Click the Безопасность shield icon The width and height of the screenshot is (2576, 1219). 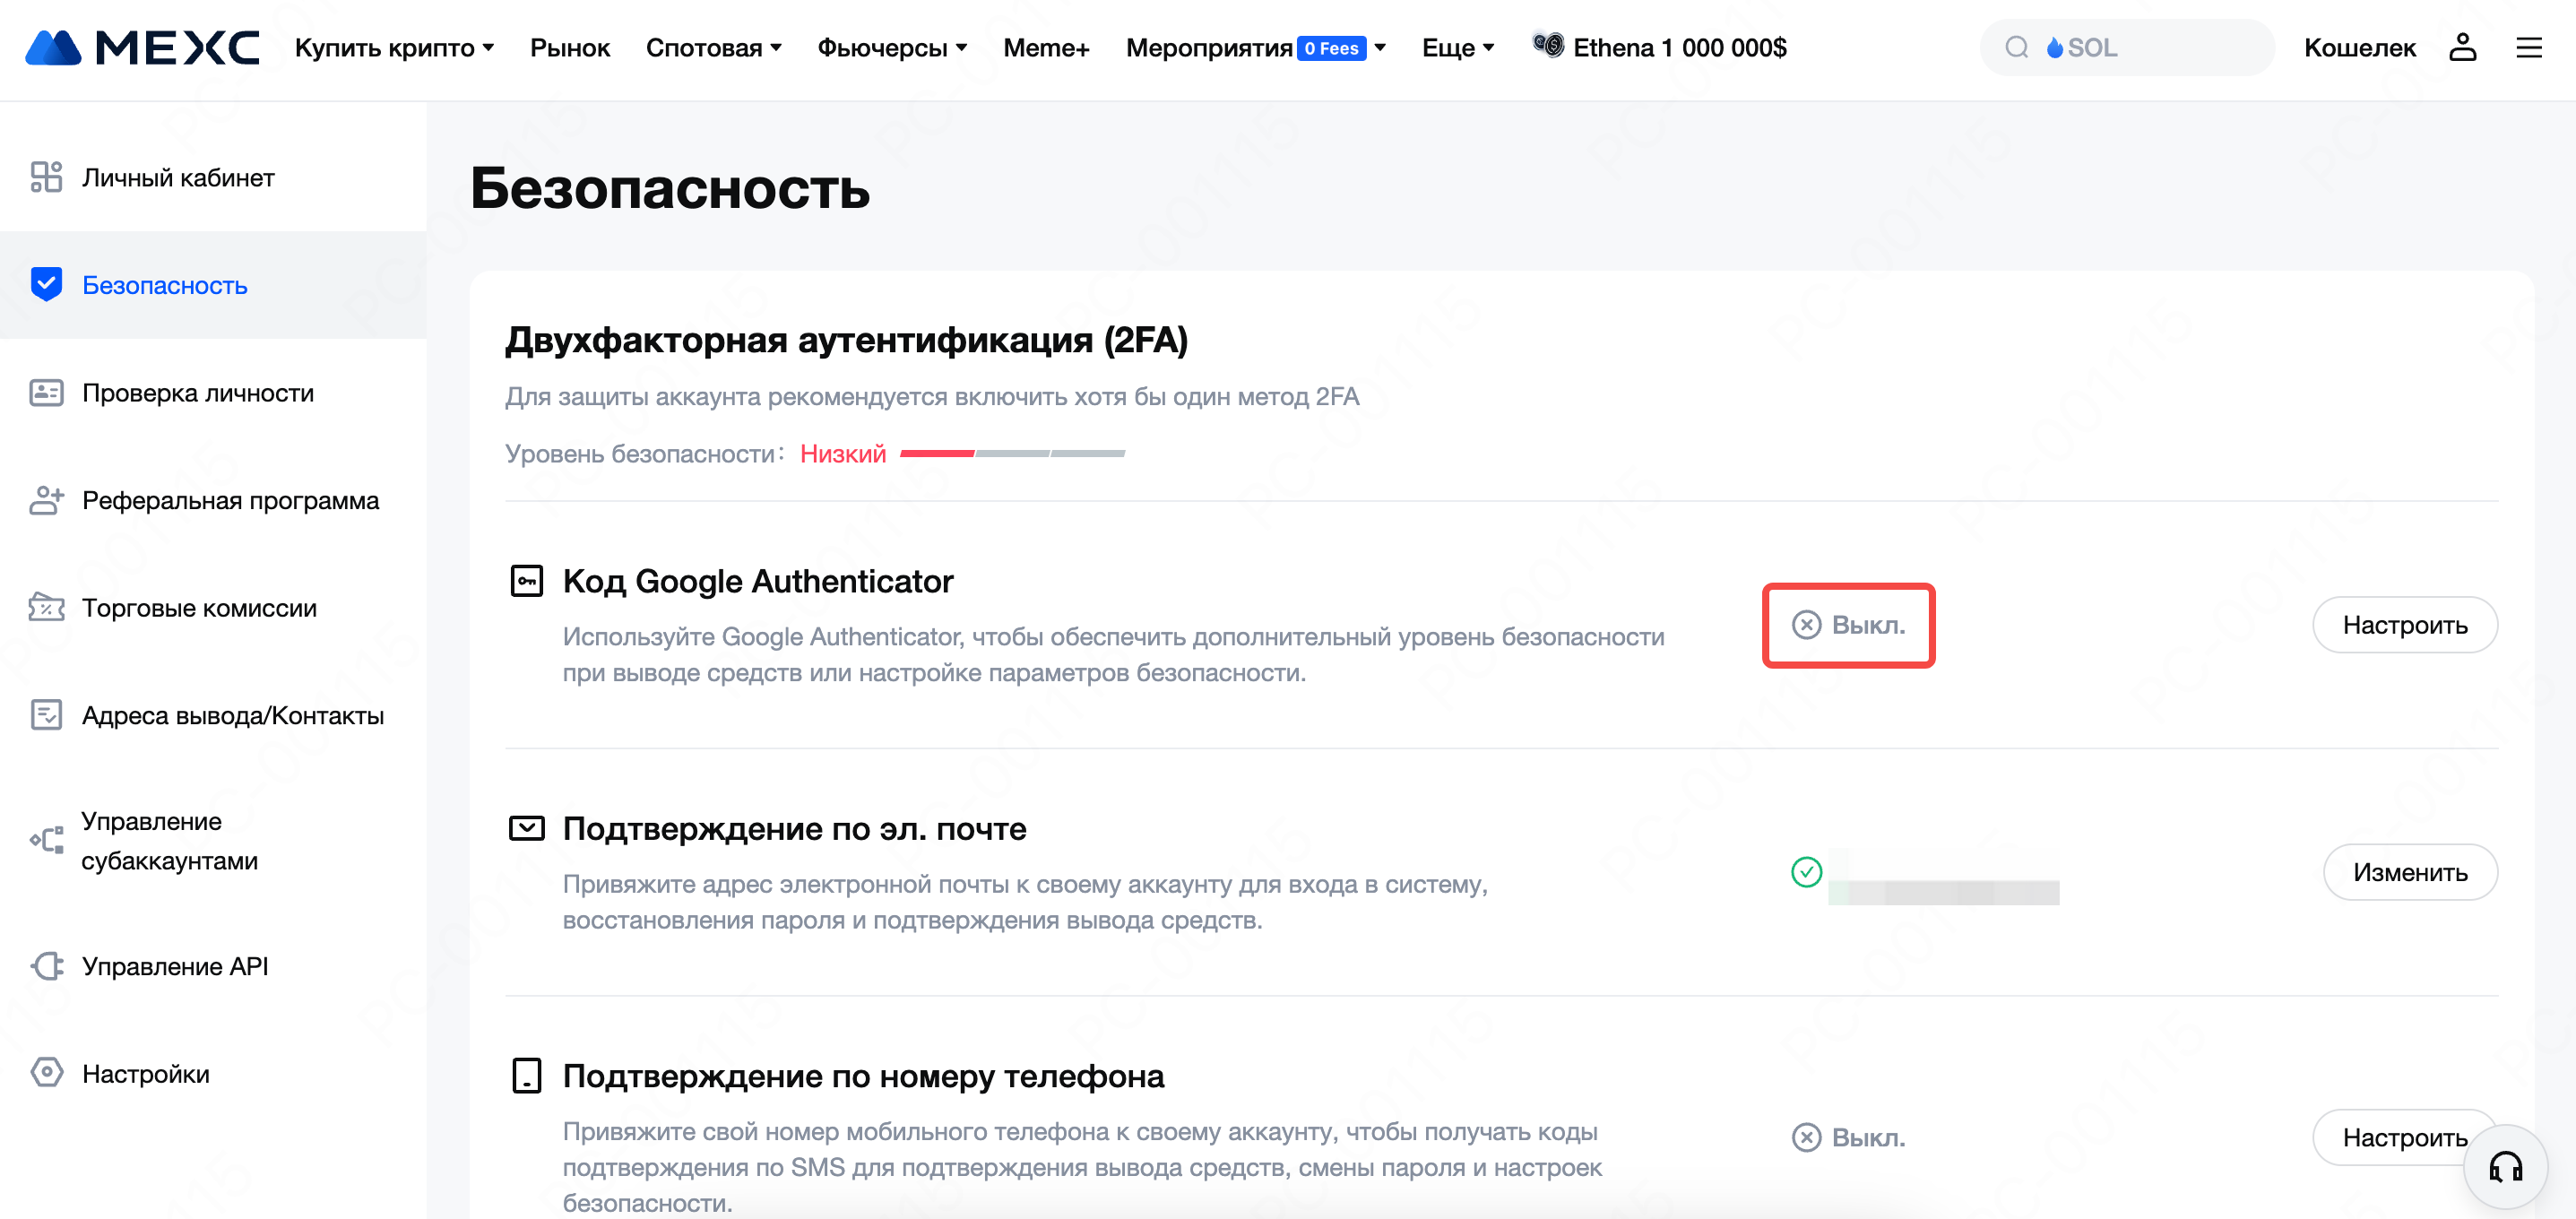pyautogui.click(x=46, y=285)
